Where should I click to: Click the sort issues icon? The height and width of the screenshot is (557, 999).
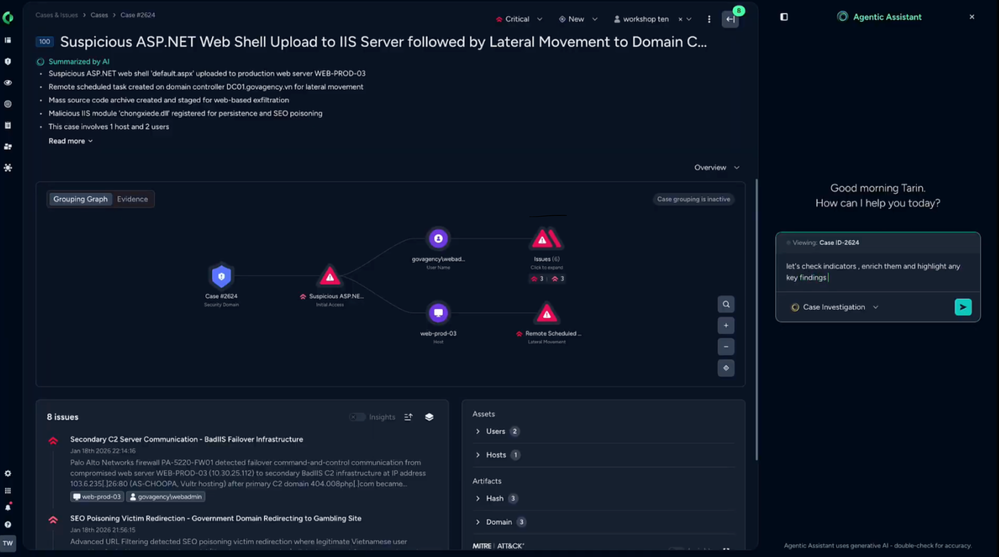(x=408, y=417)
